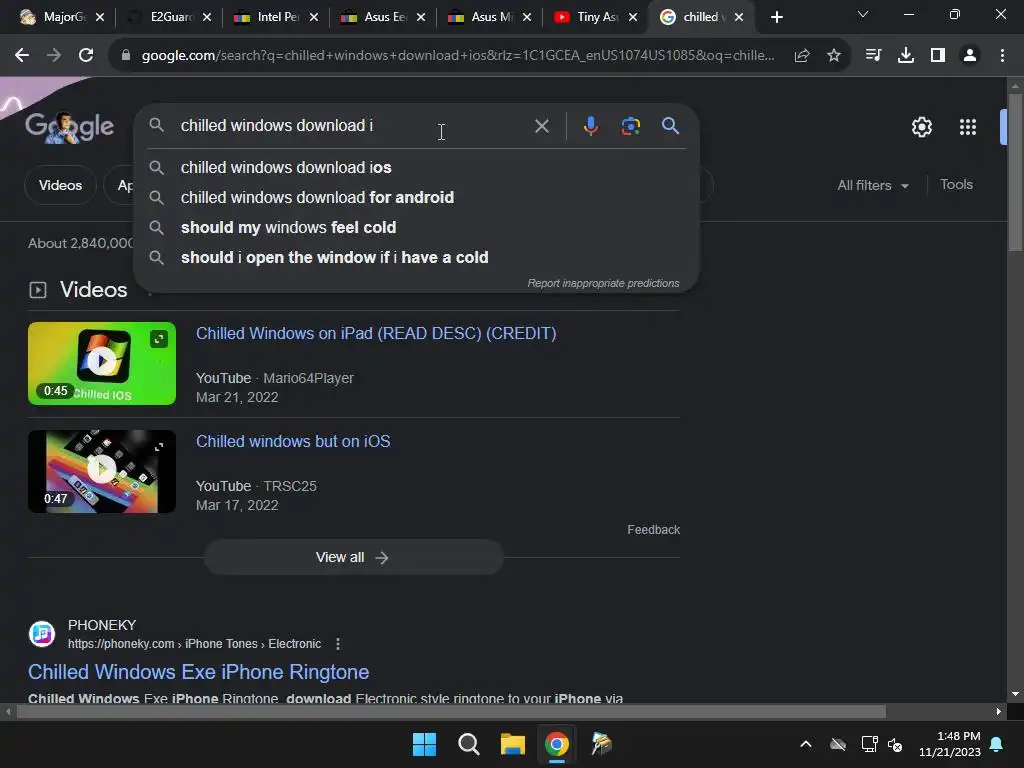The image size is (1024, 768).
Task: Open Google Lens image search icon
Action: click(630, 126)
